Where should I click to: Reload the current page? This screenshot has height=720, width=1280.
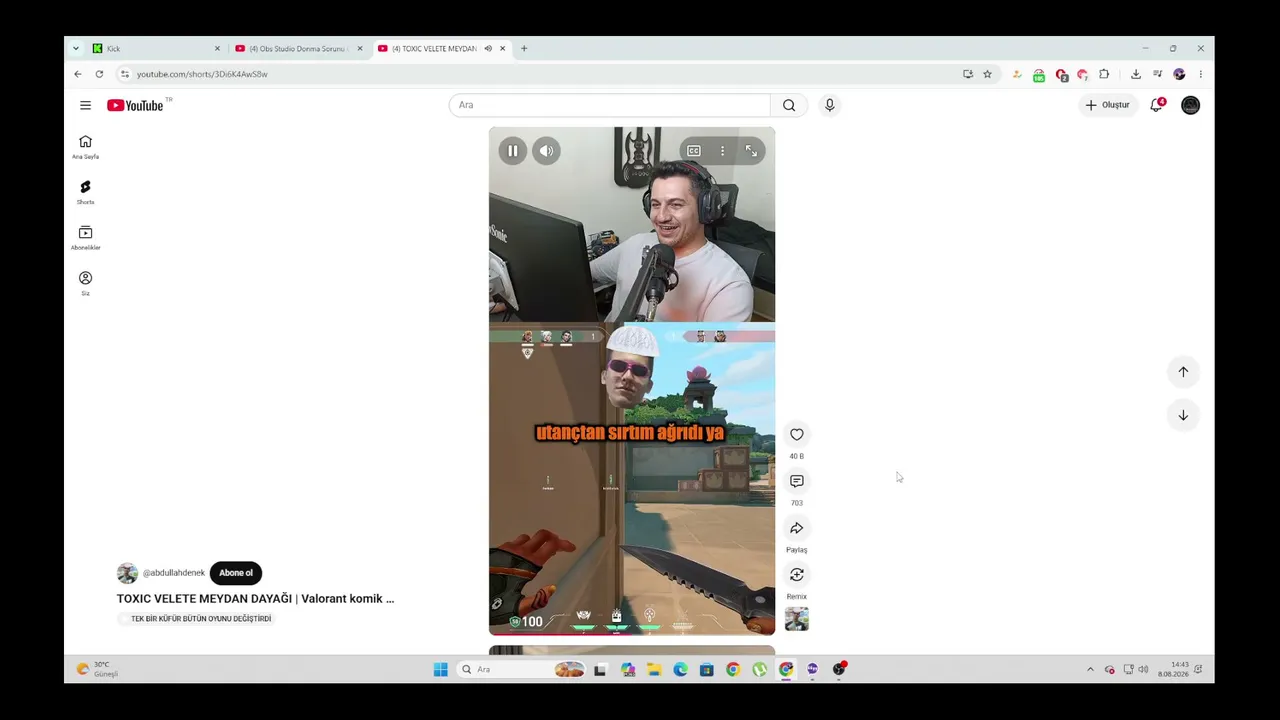99,74
